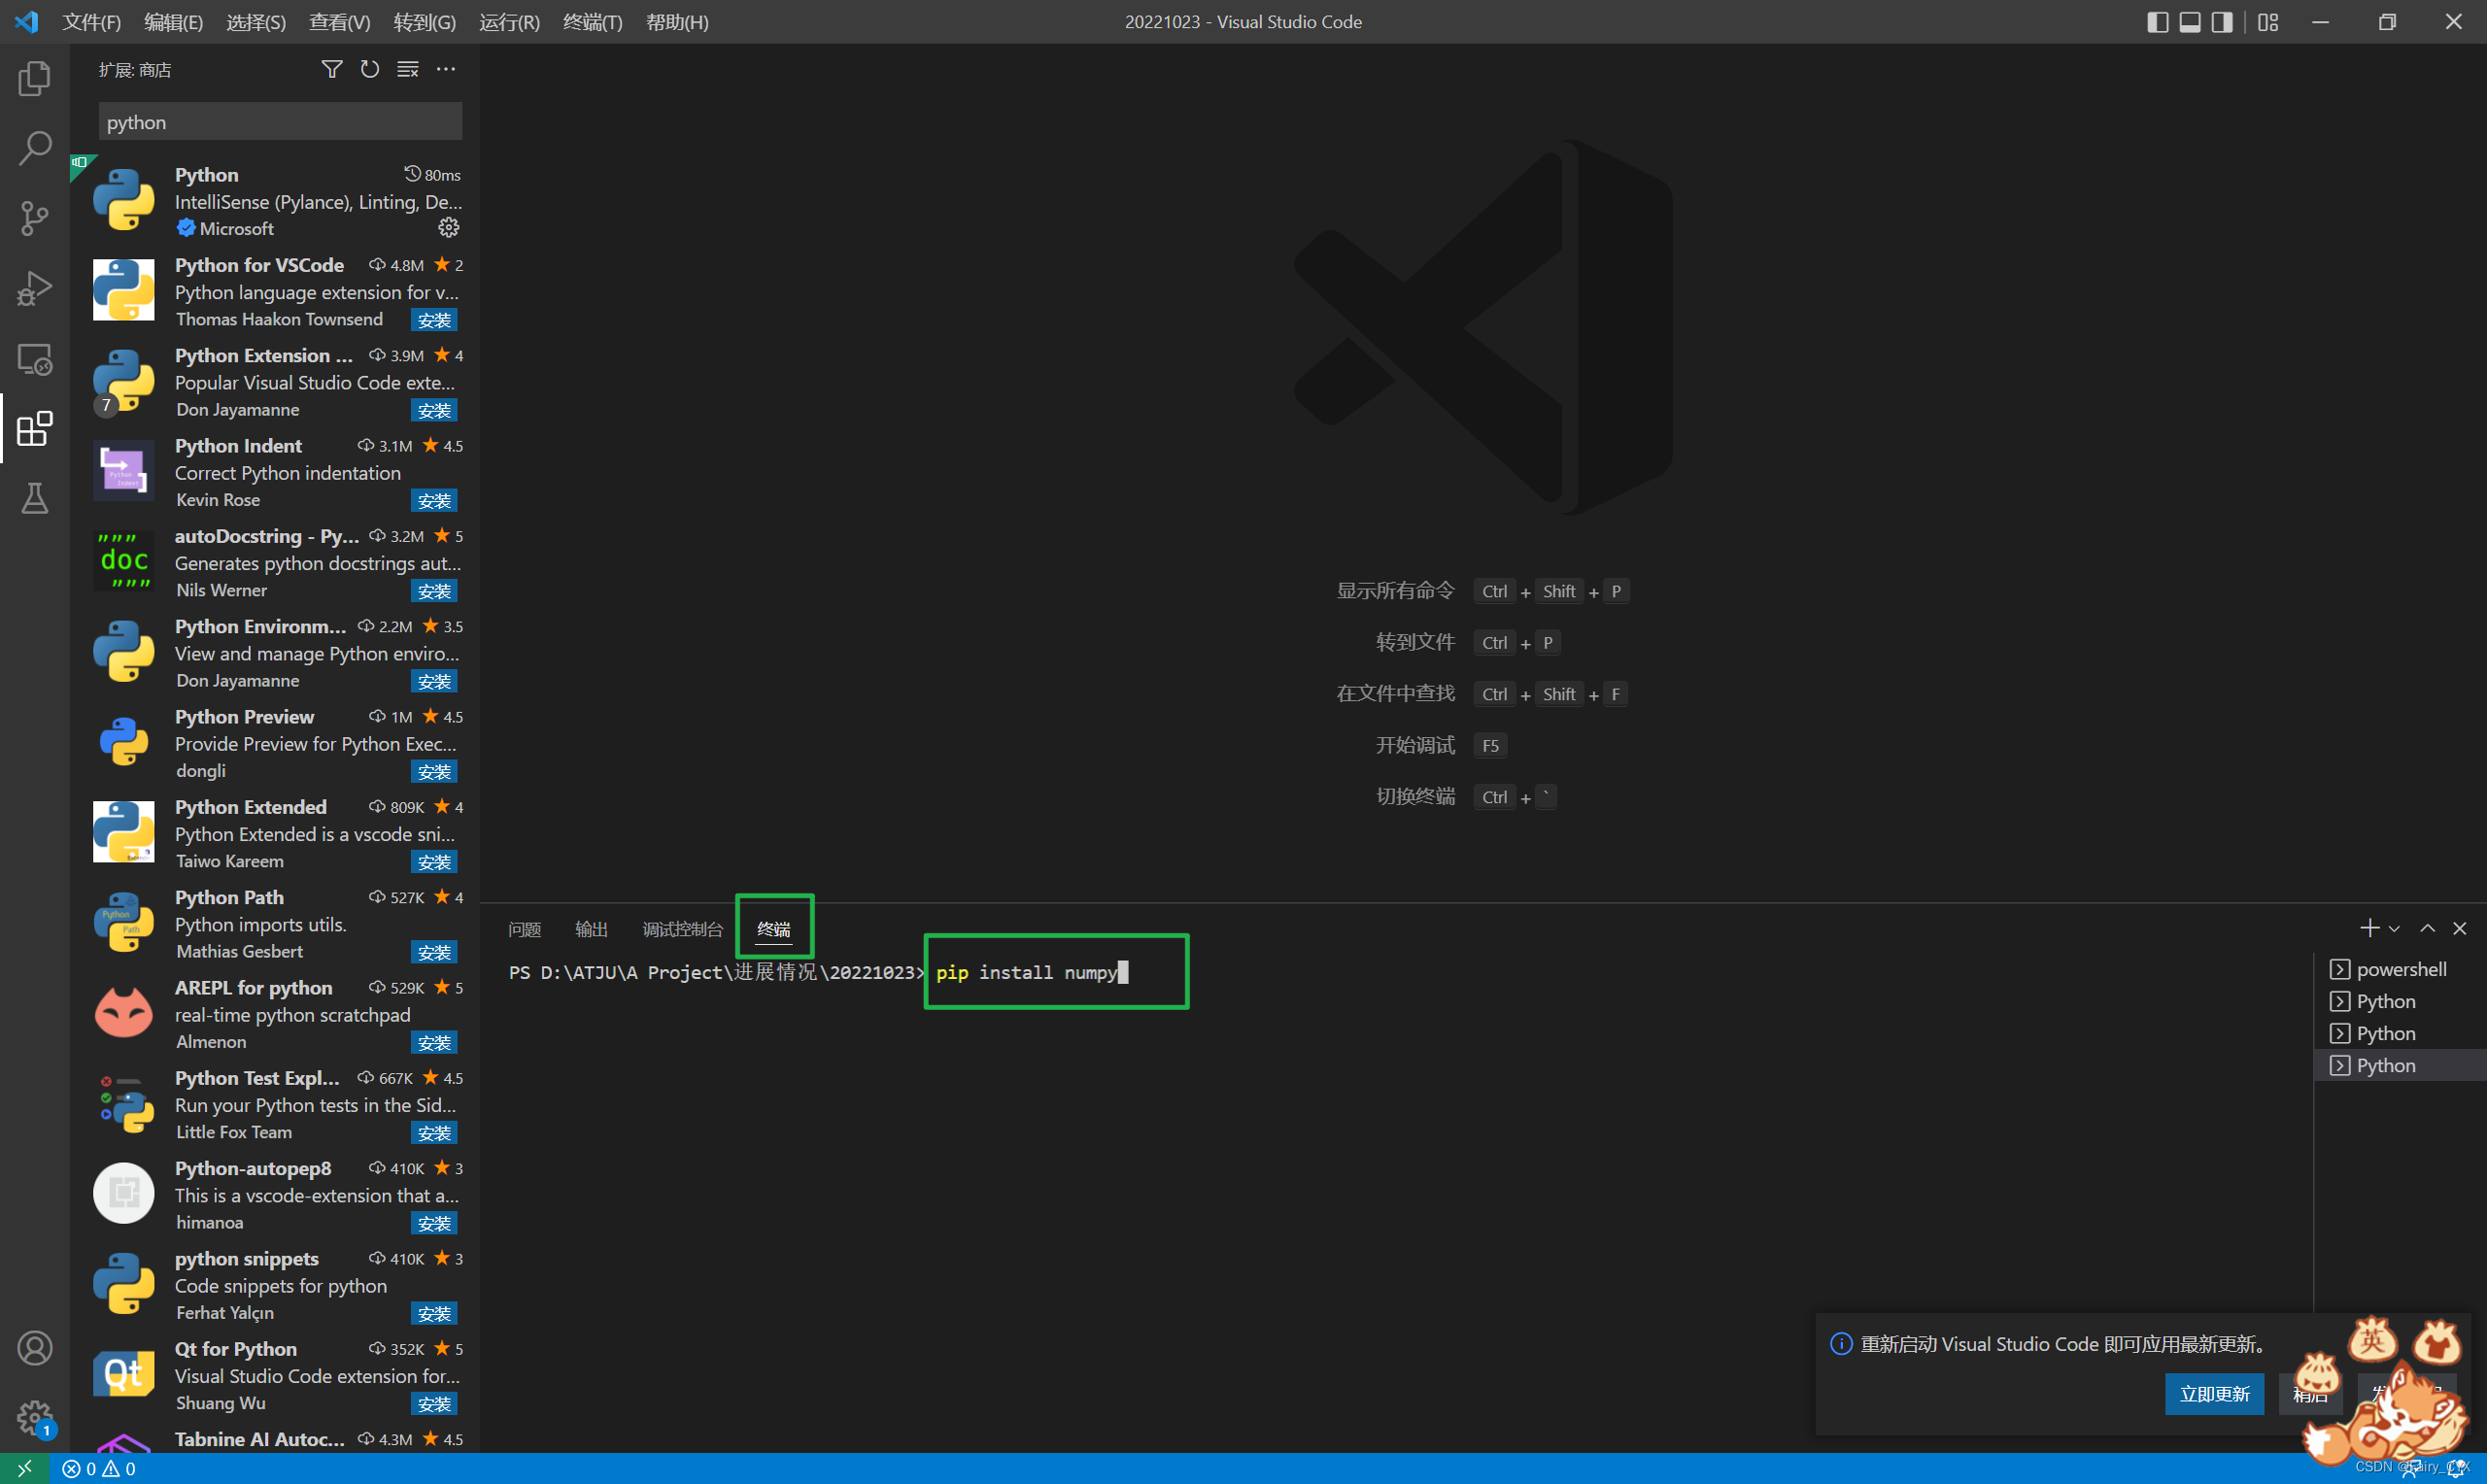The width and height of the screenshot is (2487, 1484).
Task: Open the Testing flask view
Action: tap(34, 498)
